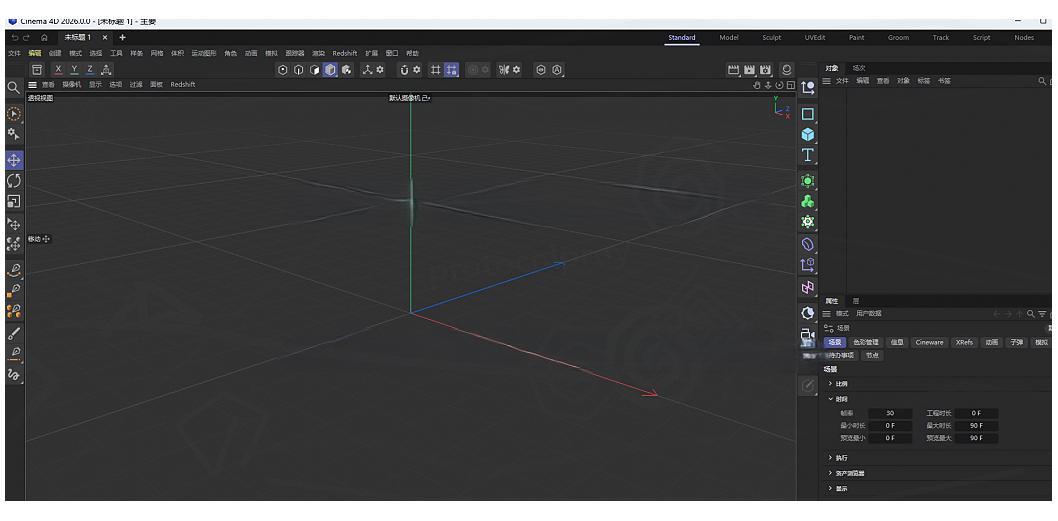
Task: Select the Move tool in left toolbar
Action: click(13, 160)
